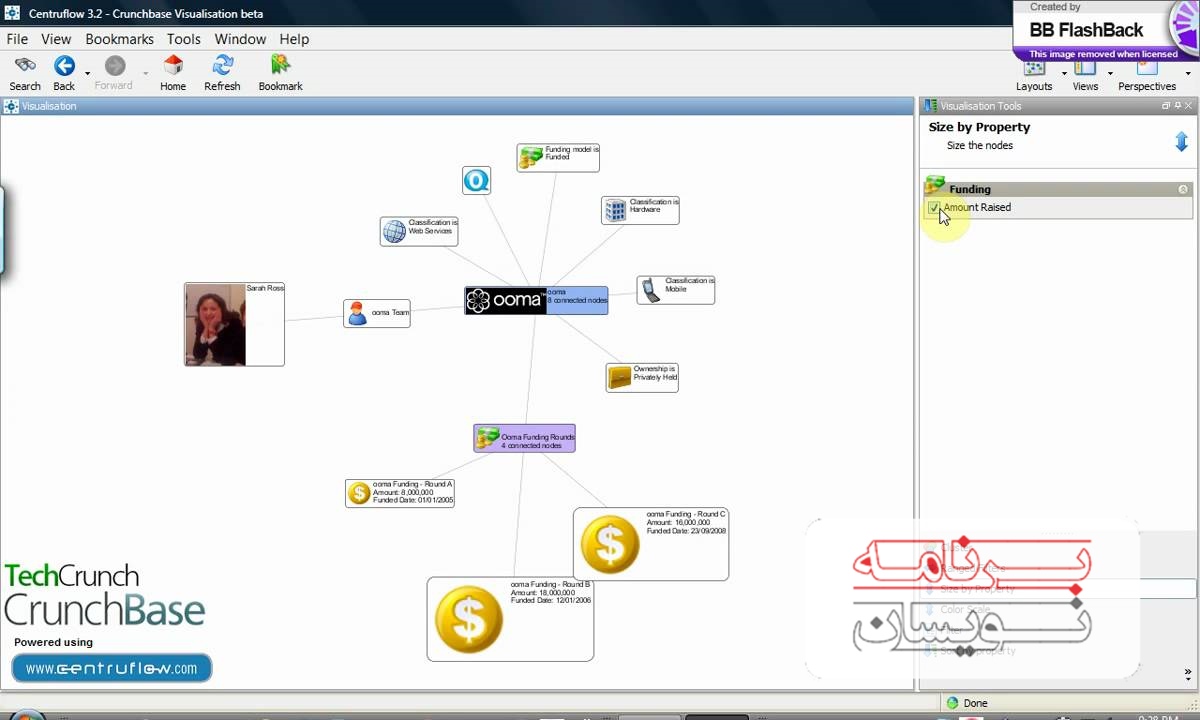Click the Funding group money icon
1200x720 pixels.
(x=935, y=185)
